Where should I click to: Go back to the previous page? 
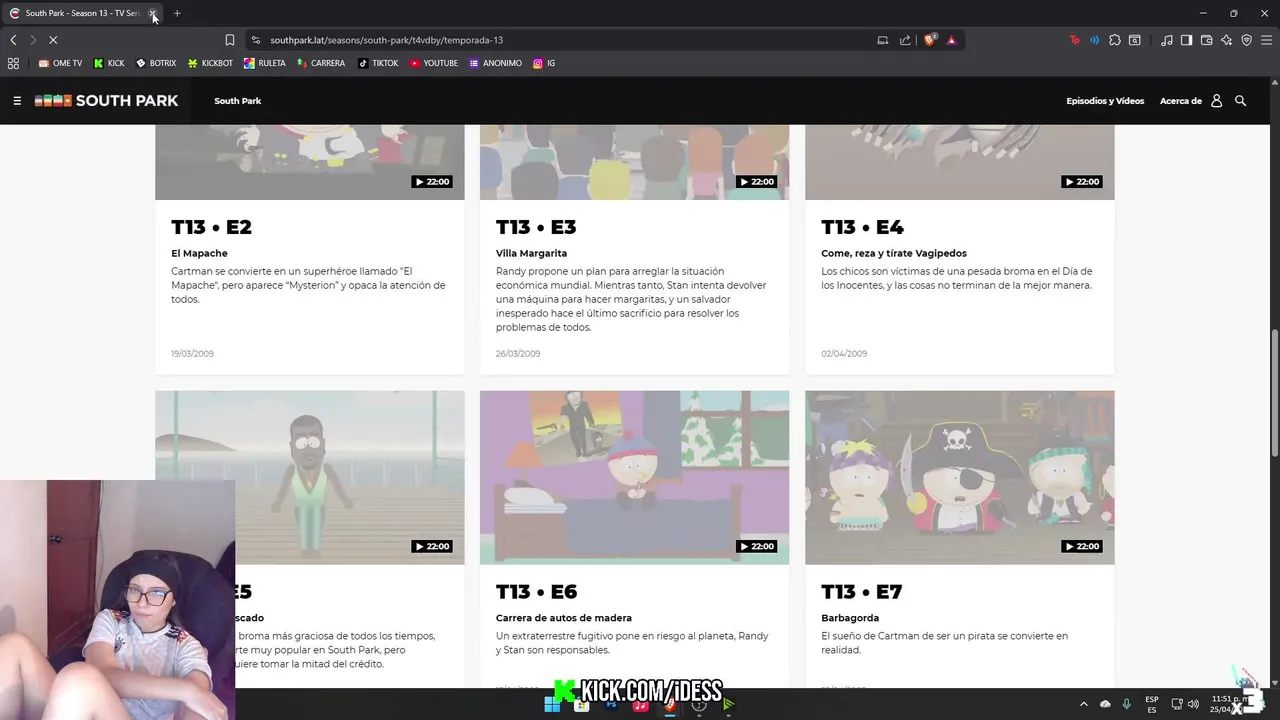[x=13, y=40]
